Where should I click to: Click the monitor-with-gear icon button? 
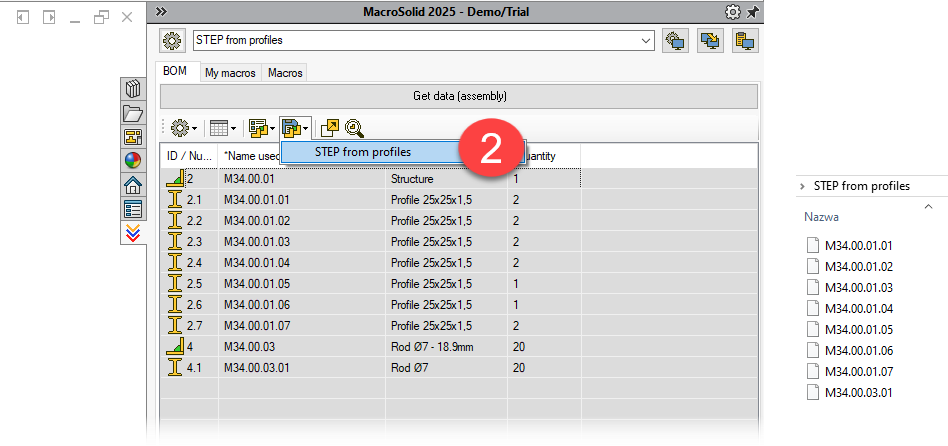(x=675, y=40)
